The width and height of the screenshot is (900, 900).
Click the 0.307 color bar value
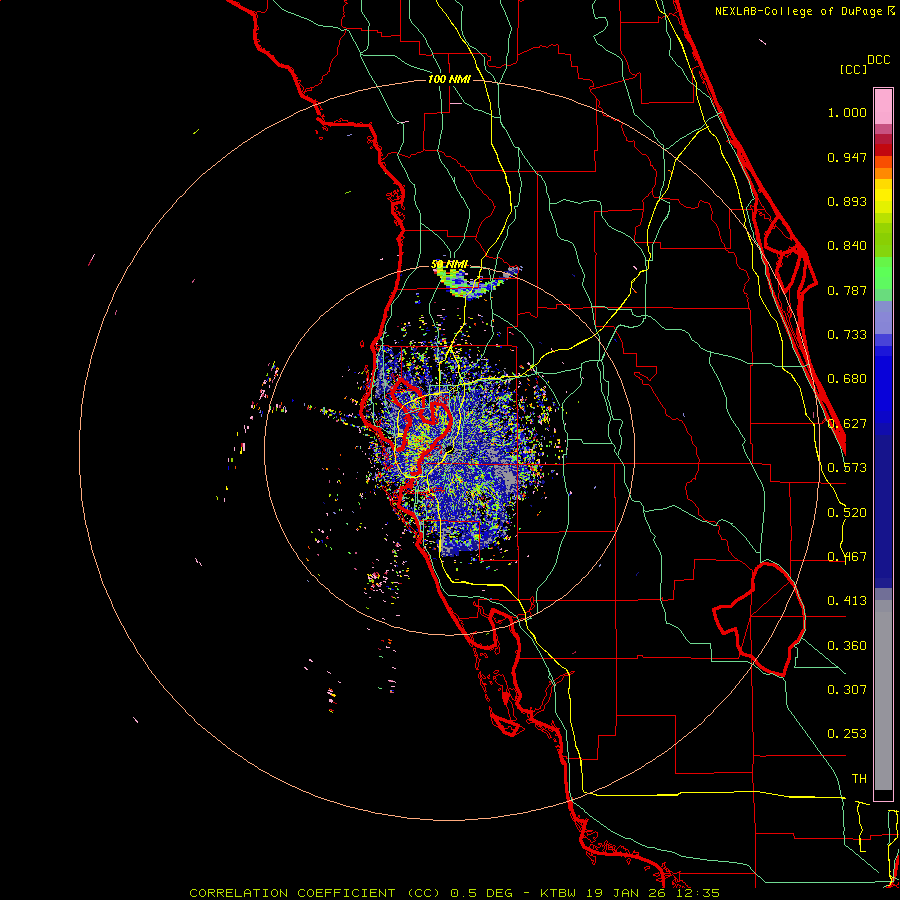847,690
